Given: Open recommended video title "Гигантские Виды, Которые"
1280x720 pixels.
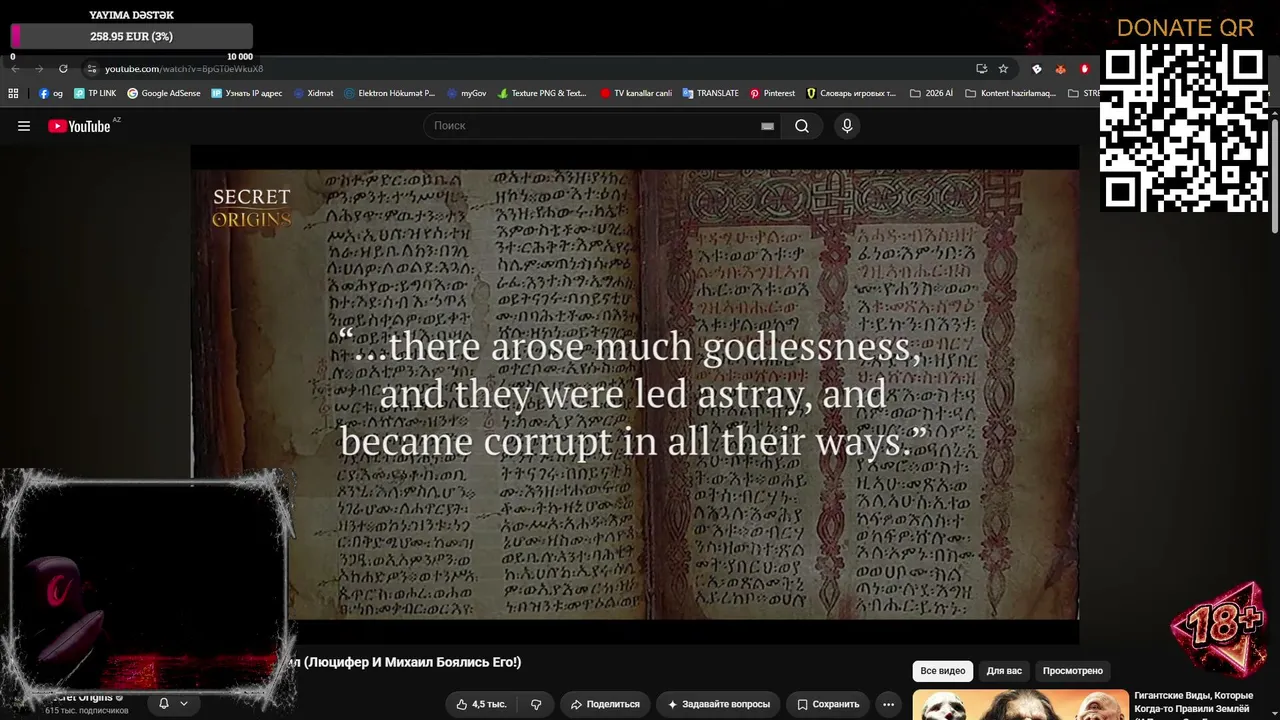Looking at the screenshot, I should click(x=1193, y=696).
